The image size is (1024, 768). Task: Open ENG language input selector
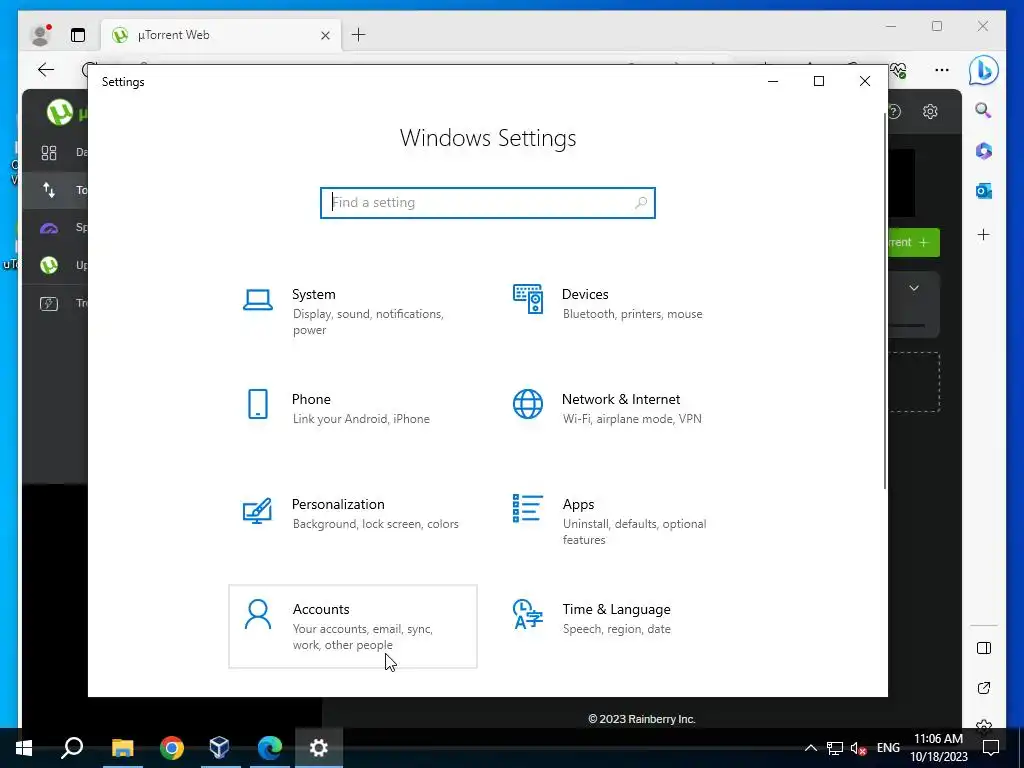coord(888,748)
